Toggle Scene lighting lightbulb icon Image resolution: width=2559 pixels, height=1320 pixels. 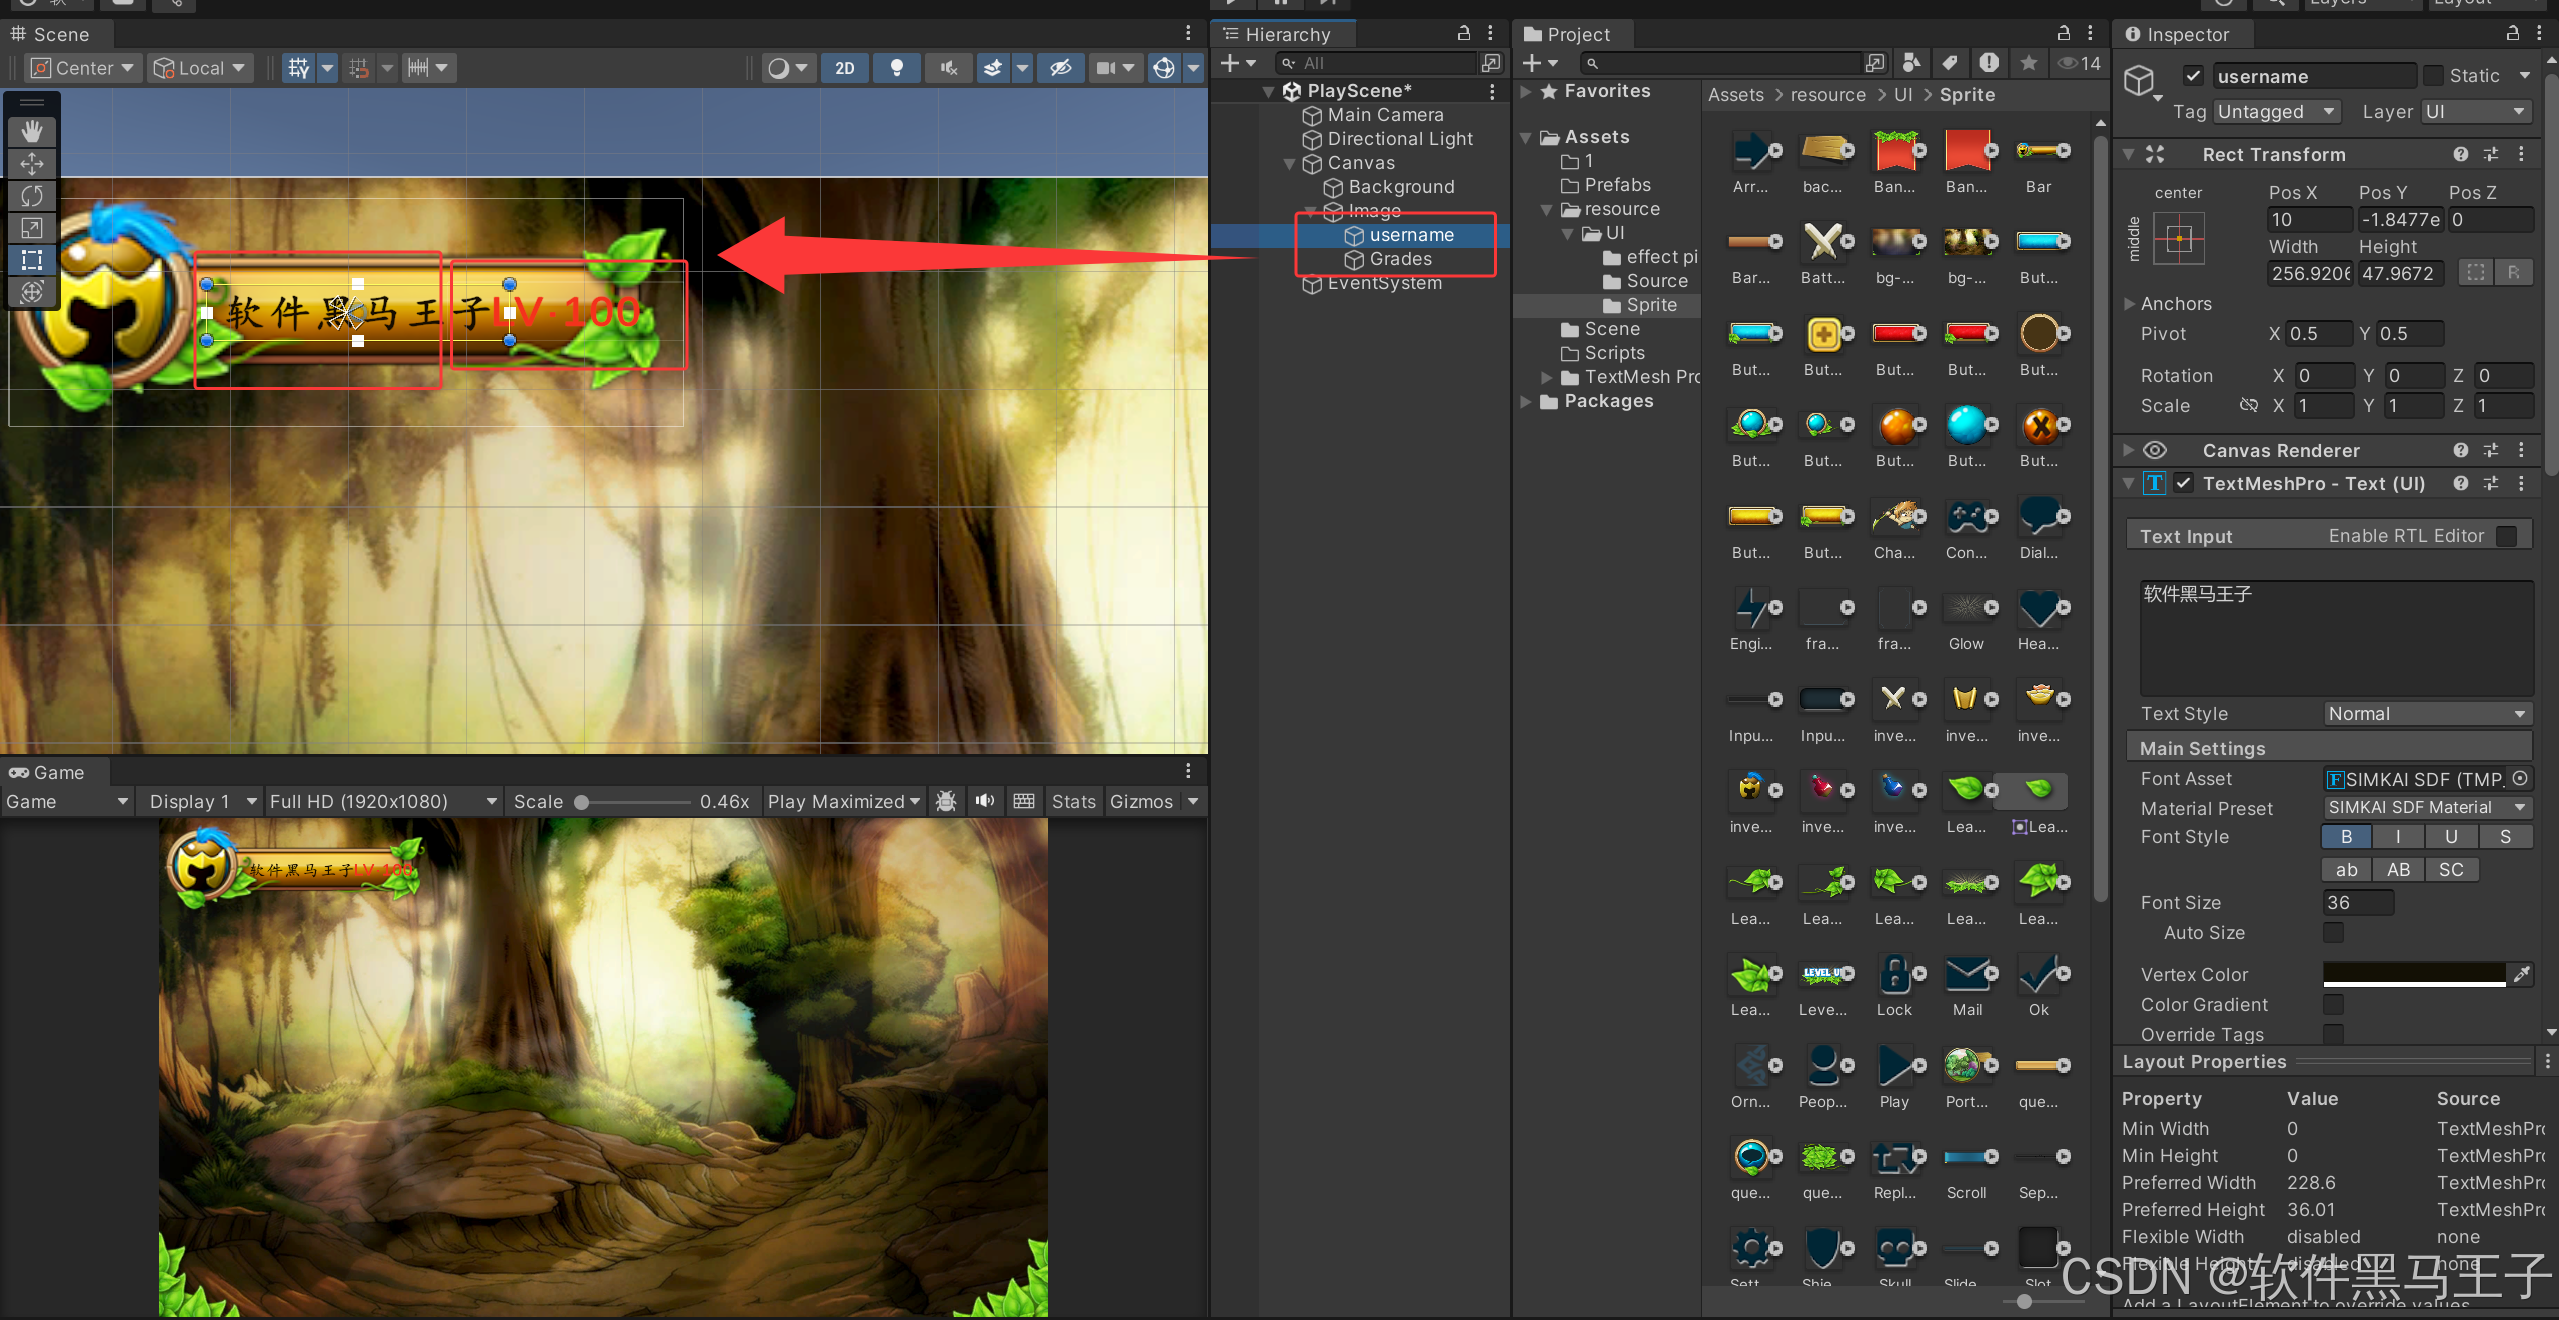(x=897, y=68)
